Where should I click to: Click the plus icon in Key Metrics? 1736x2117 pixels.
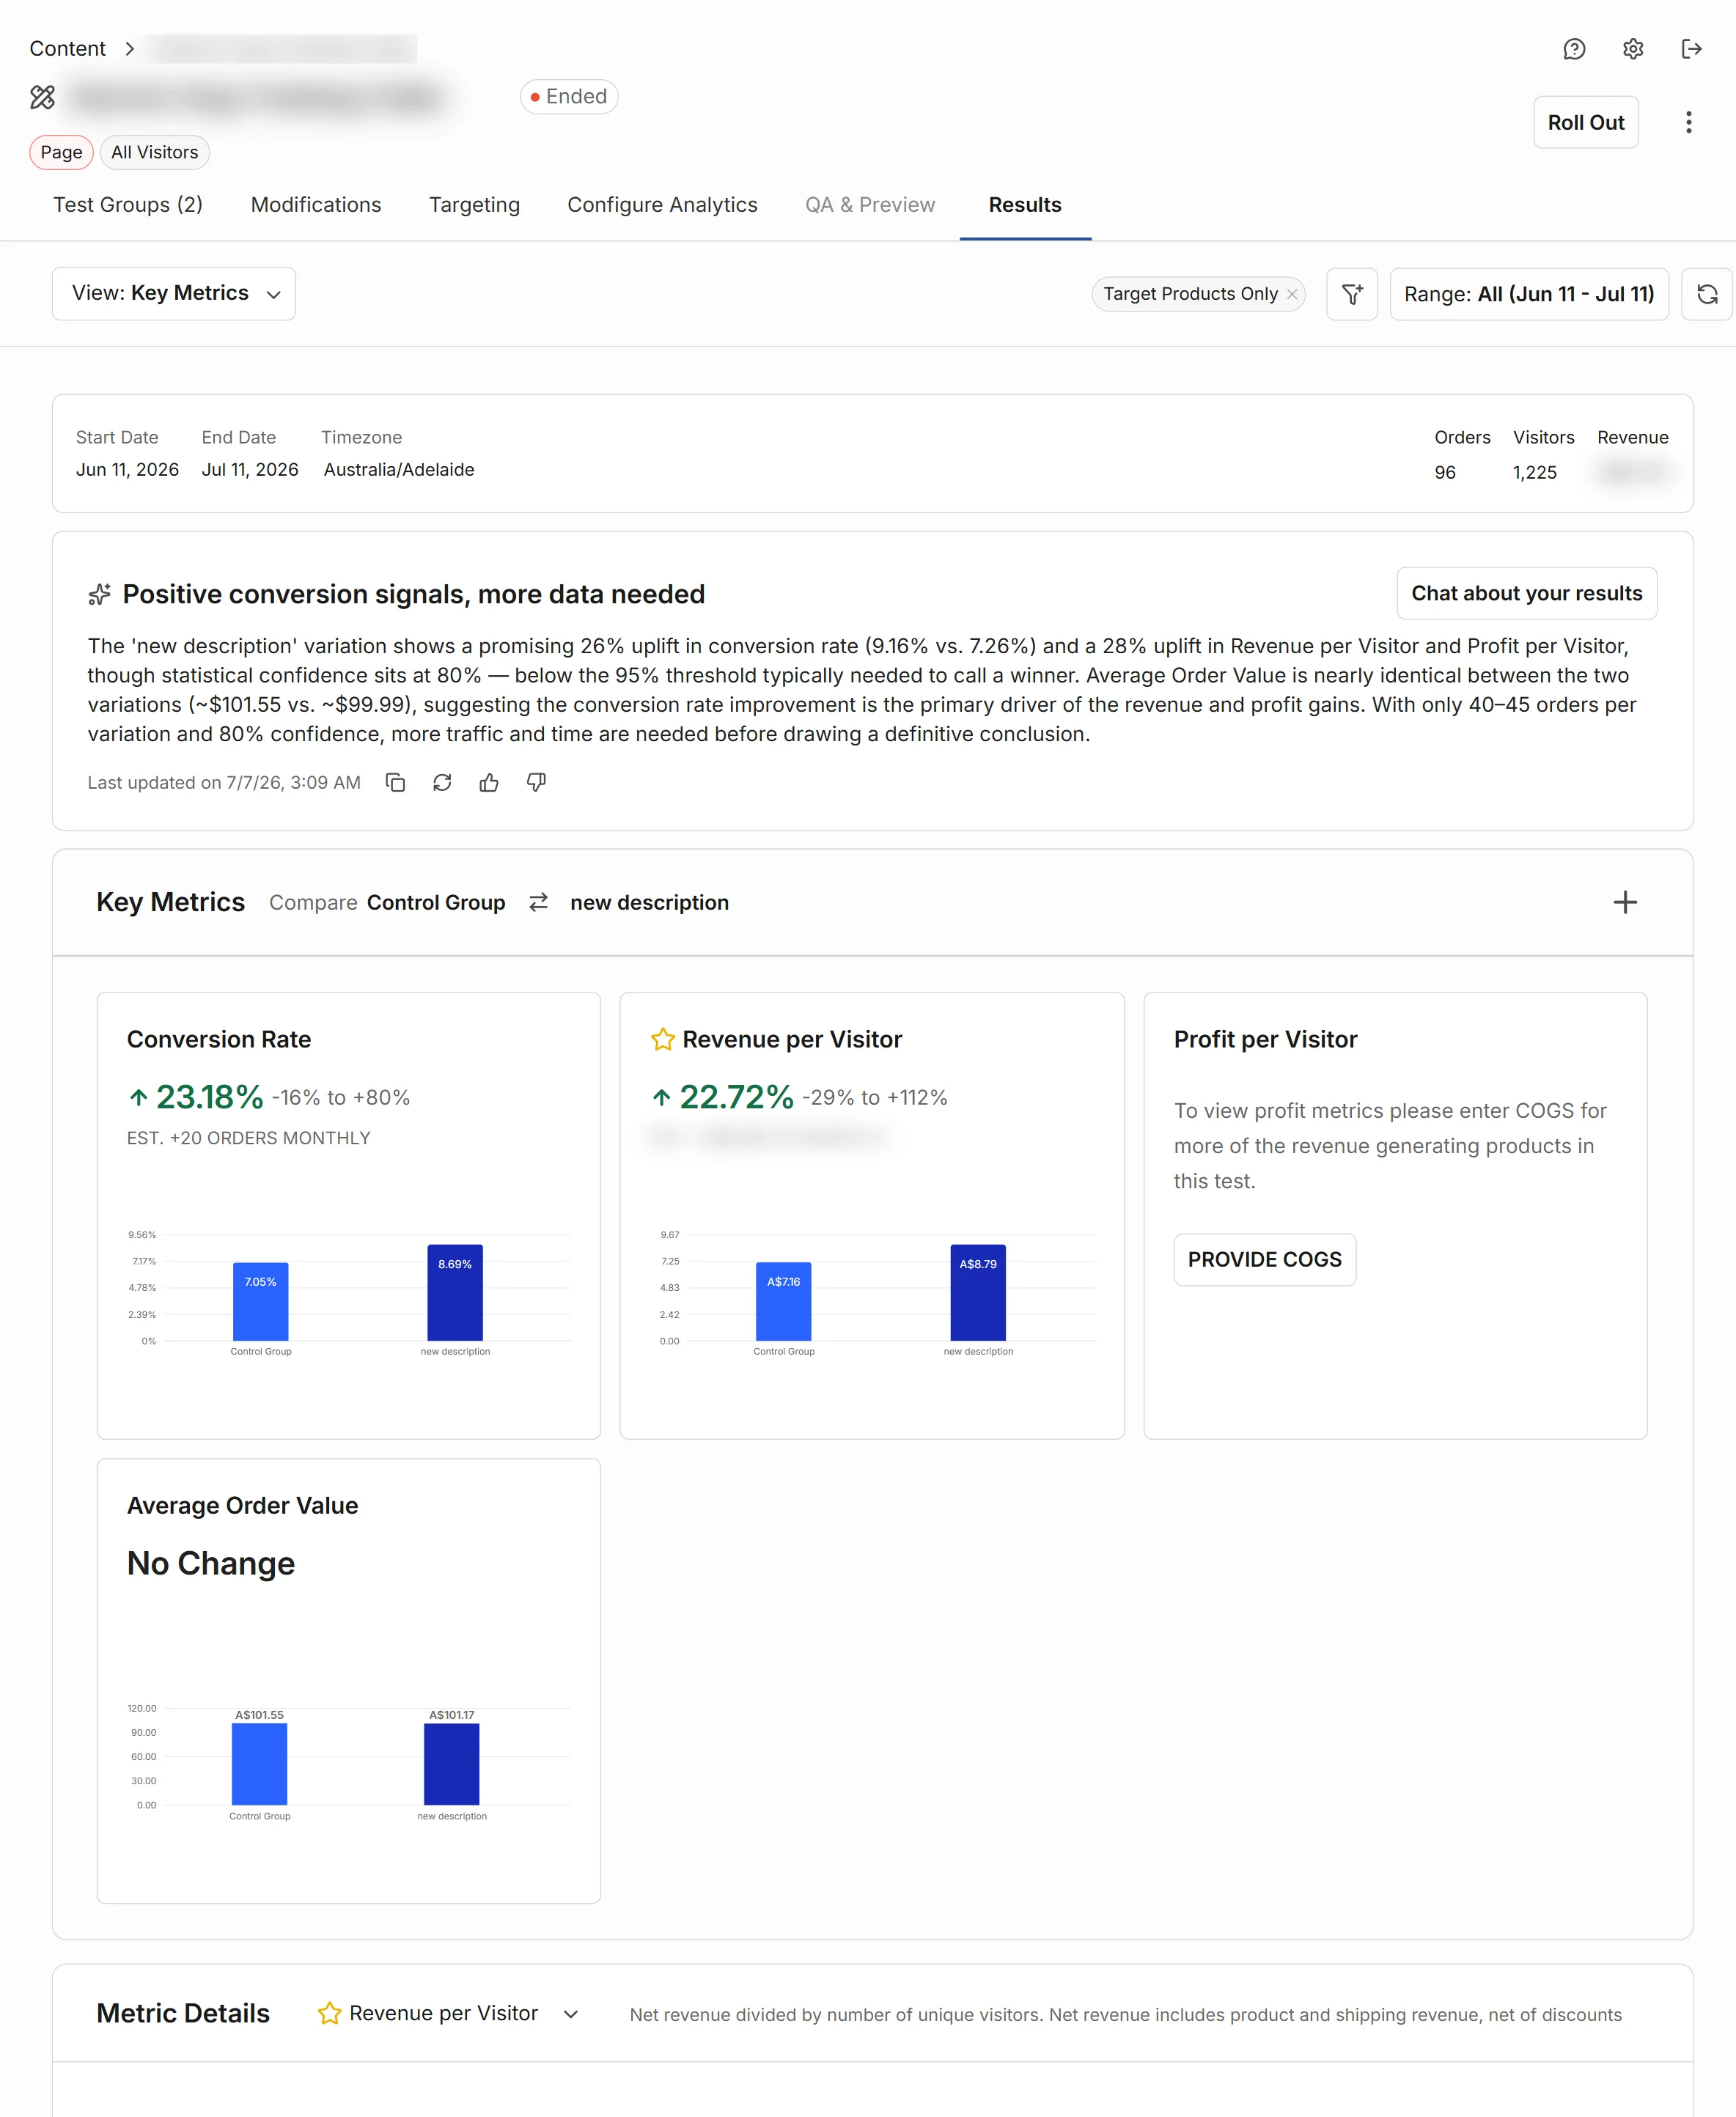click(x=1625, y=902)
